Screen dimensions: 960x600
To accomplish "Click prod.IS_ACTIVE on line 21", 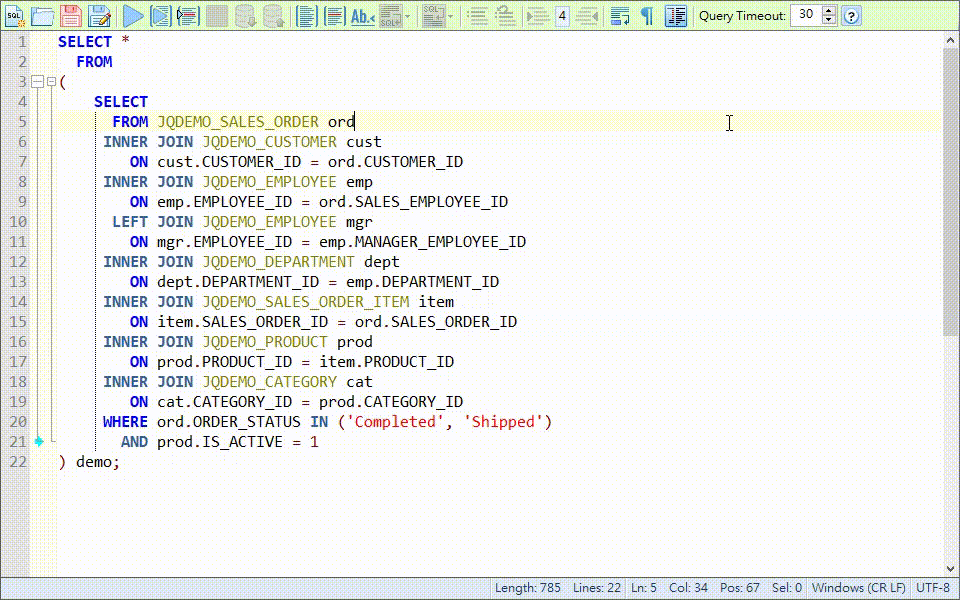I will click(220, 442).
